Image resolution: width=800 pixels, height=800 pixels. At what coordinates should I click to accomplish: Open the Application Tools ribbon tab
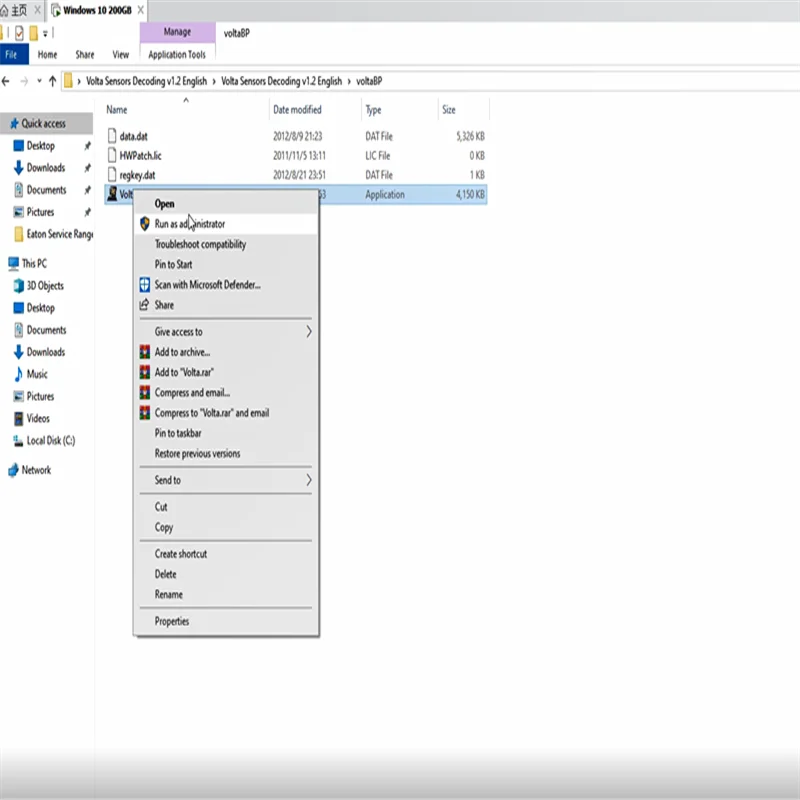point(176,55)
